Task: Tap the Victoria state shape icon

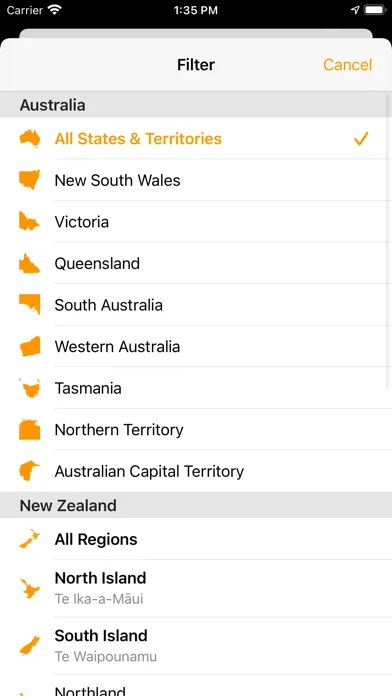Action: click(x=29, y=221)
